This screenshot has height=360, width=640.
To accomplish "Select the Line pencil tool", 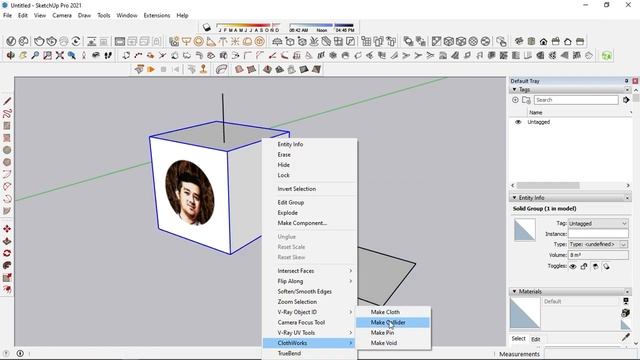I will [x=7, y=101].
